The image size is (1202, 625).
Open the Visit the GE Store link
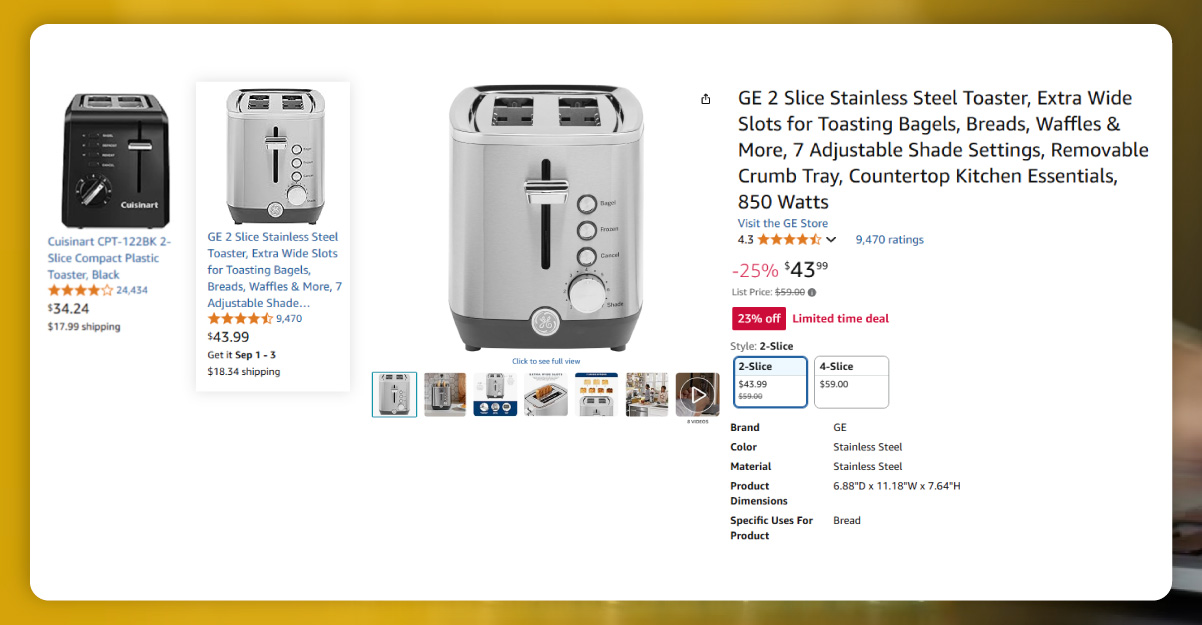(782, 222)
